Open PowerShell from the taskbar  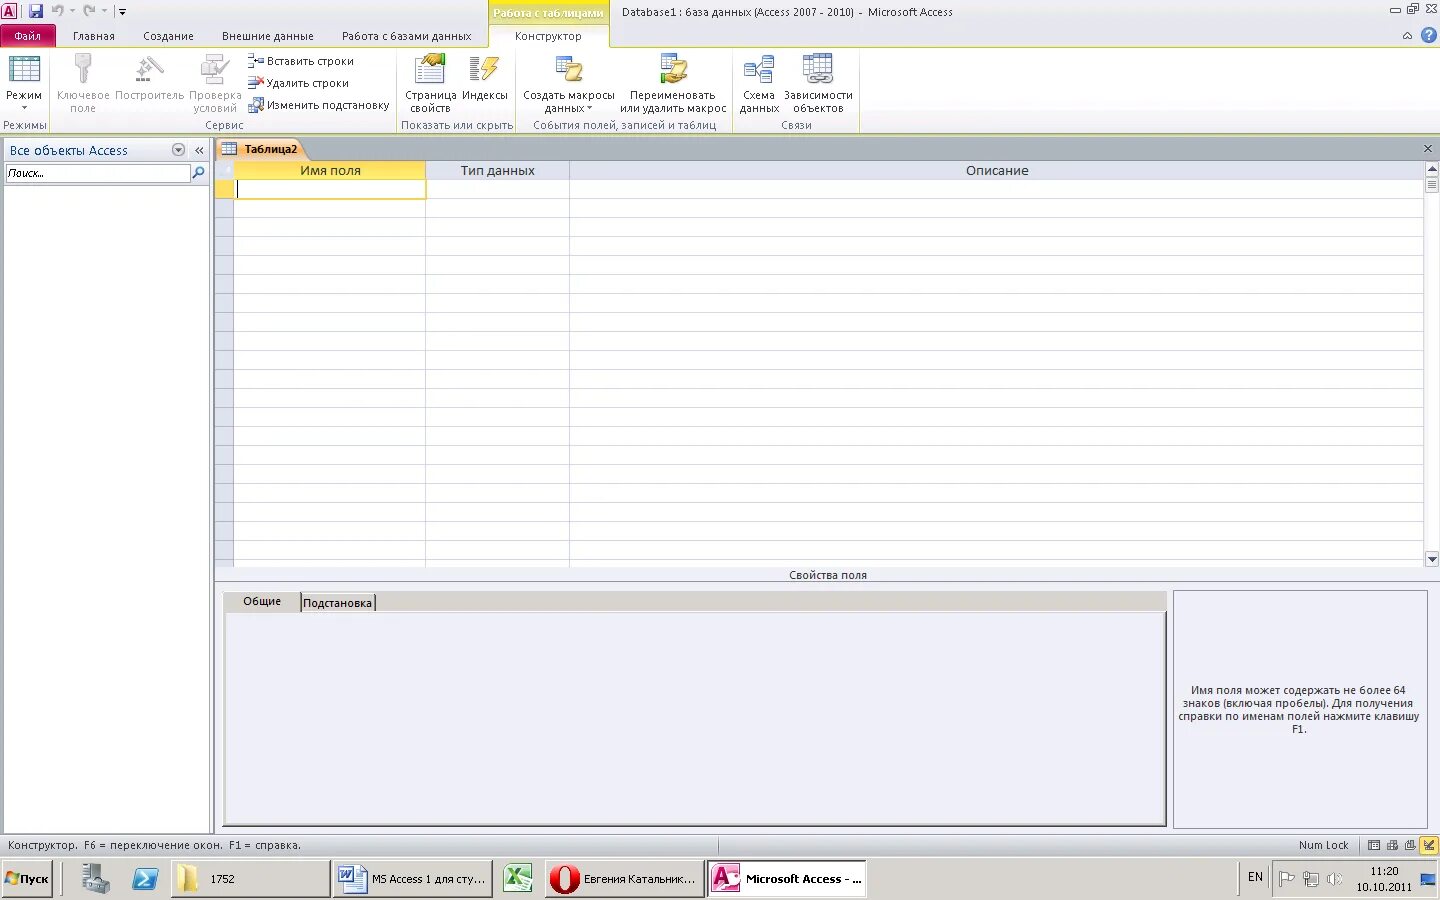pos(145,879)
